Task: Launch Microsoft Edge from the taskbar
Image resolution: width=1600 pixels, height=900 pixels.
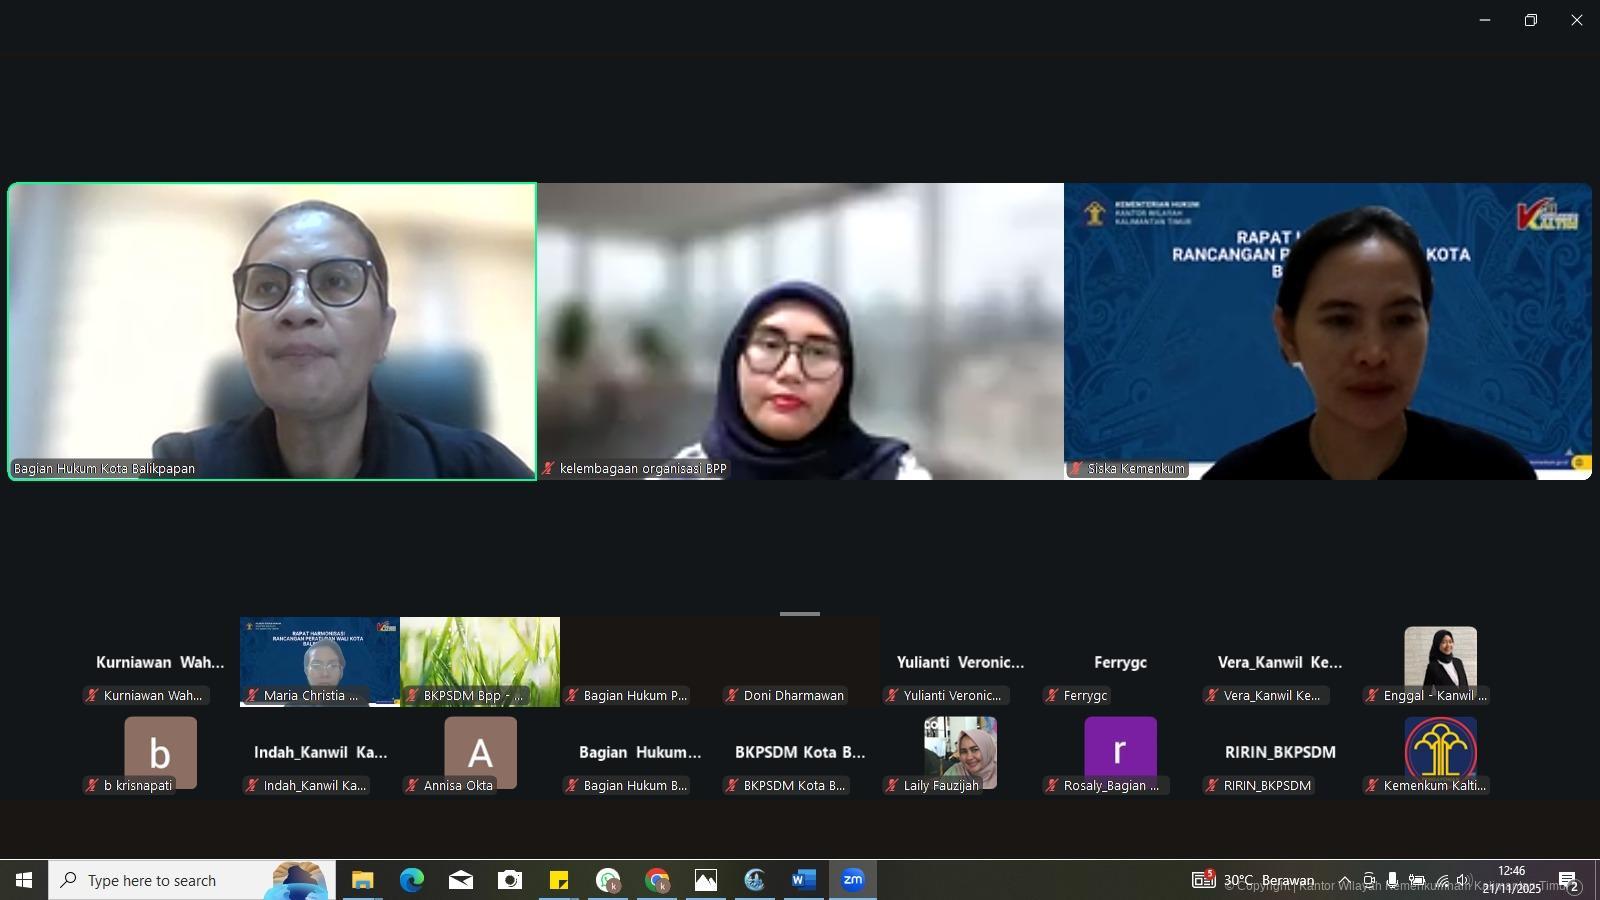Action: [x=411, y=880]
